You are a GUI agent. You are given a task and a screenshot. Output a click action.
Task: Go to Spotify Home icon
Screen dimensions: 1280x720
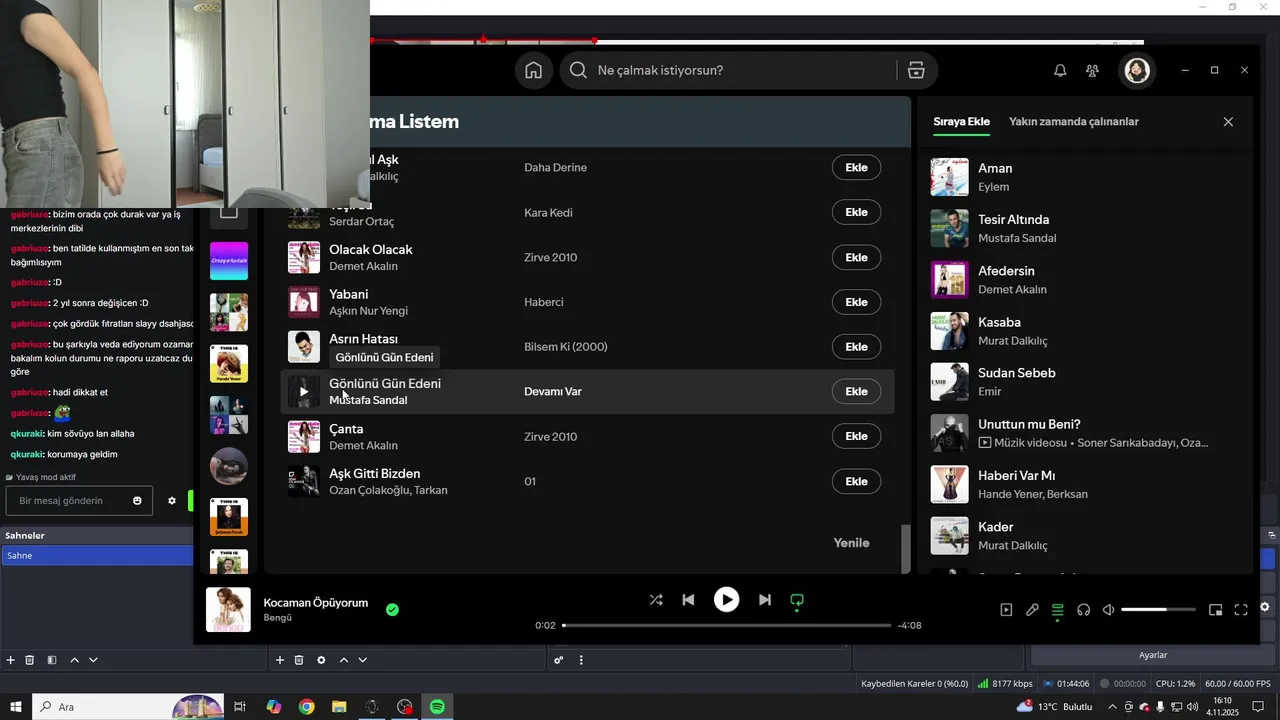pos(534,70)
